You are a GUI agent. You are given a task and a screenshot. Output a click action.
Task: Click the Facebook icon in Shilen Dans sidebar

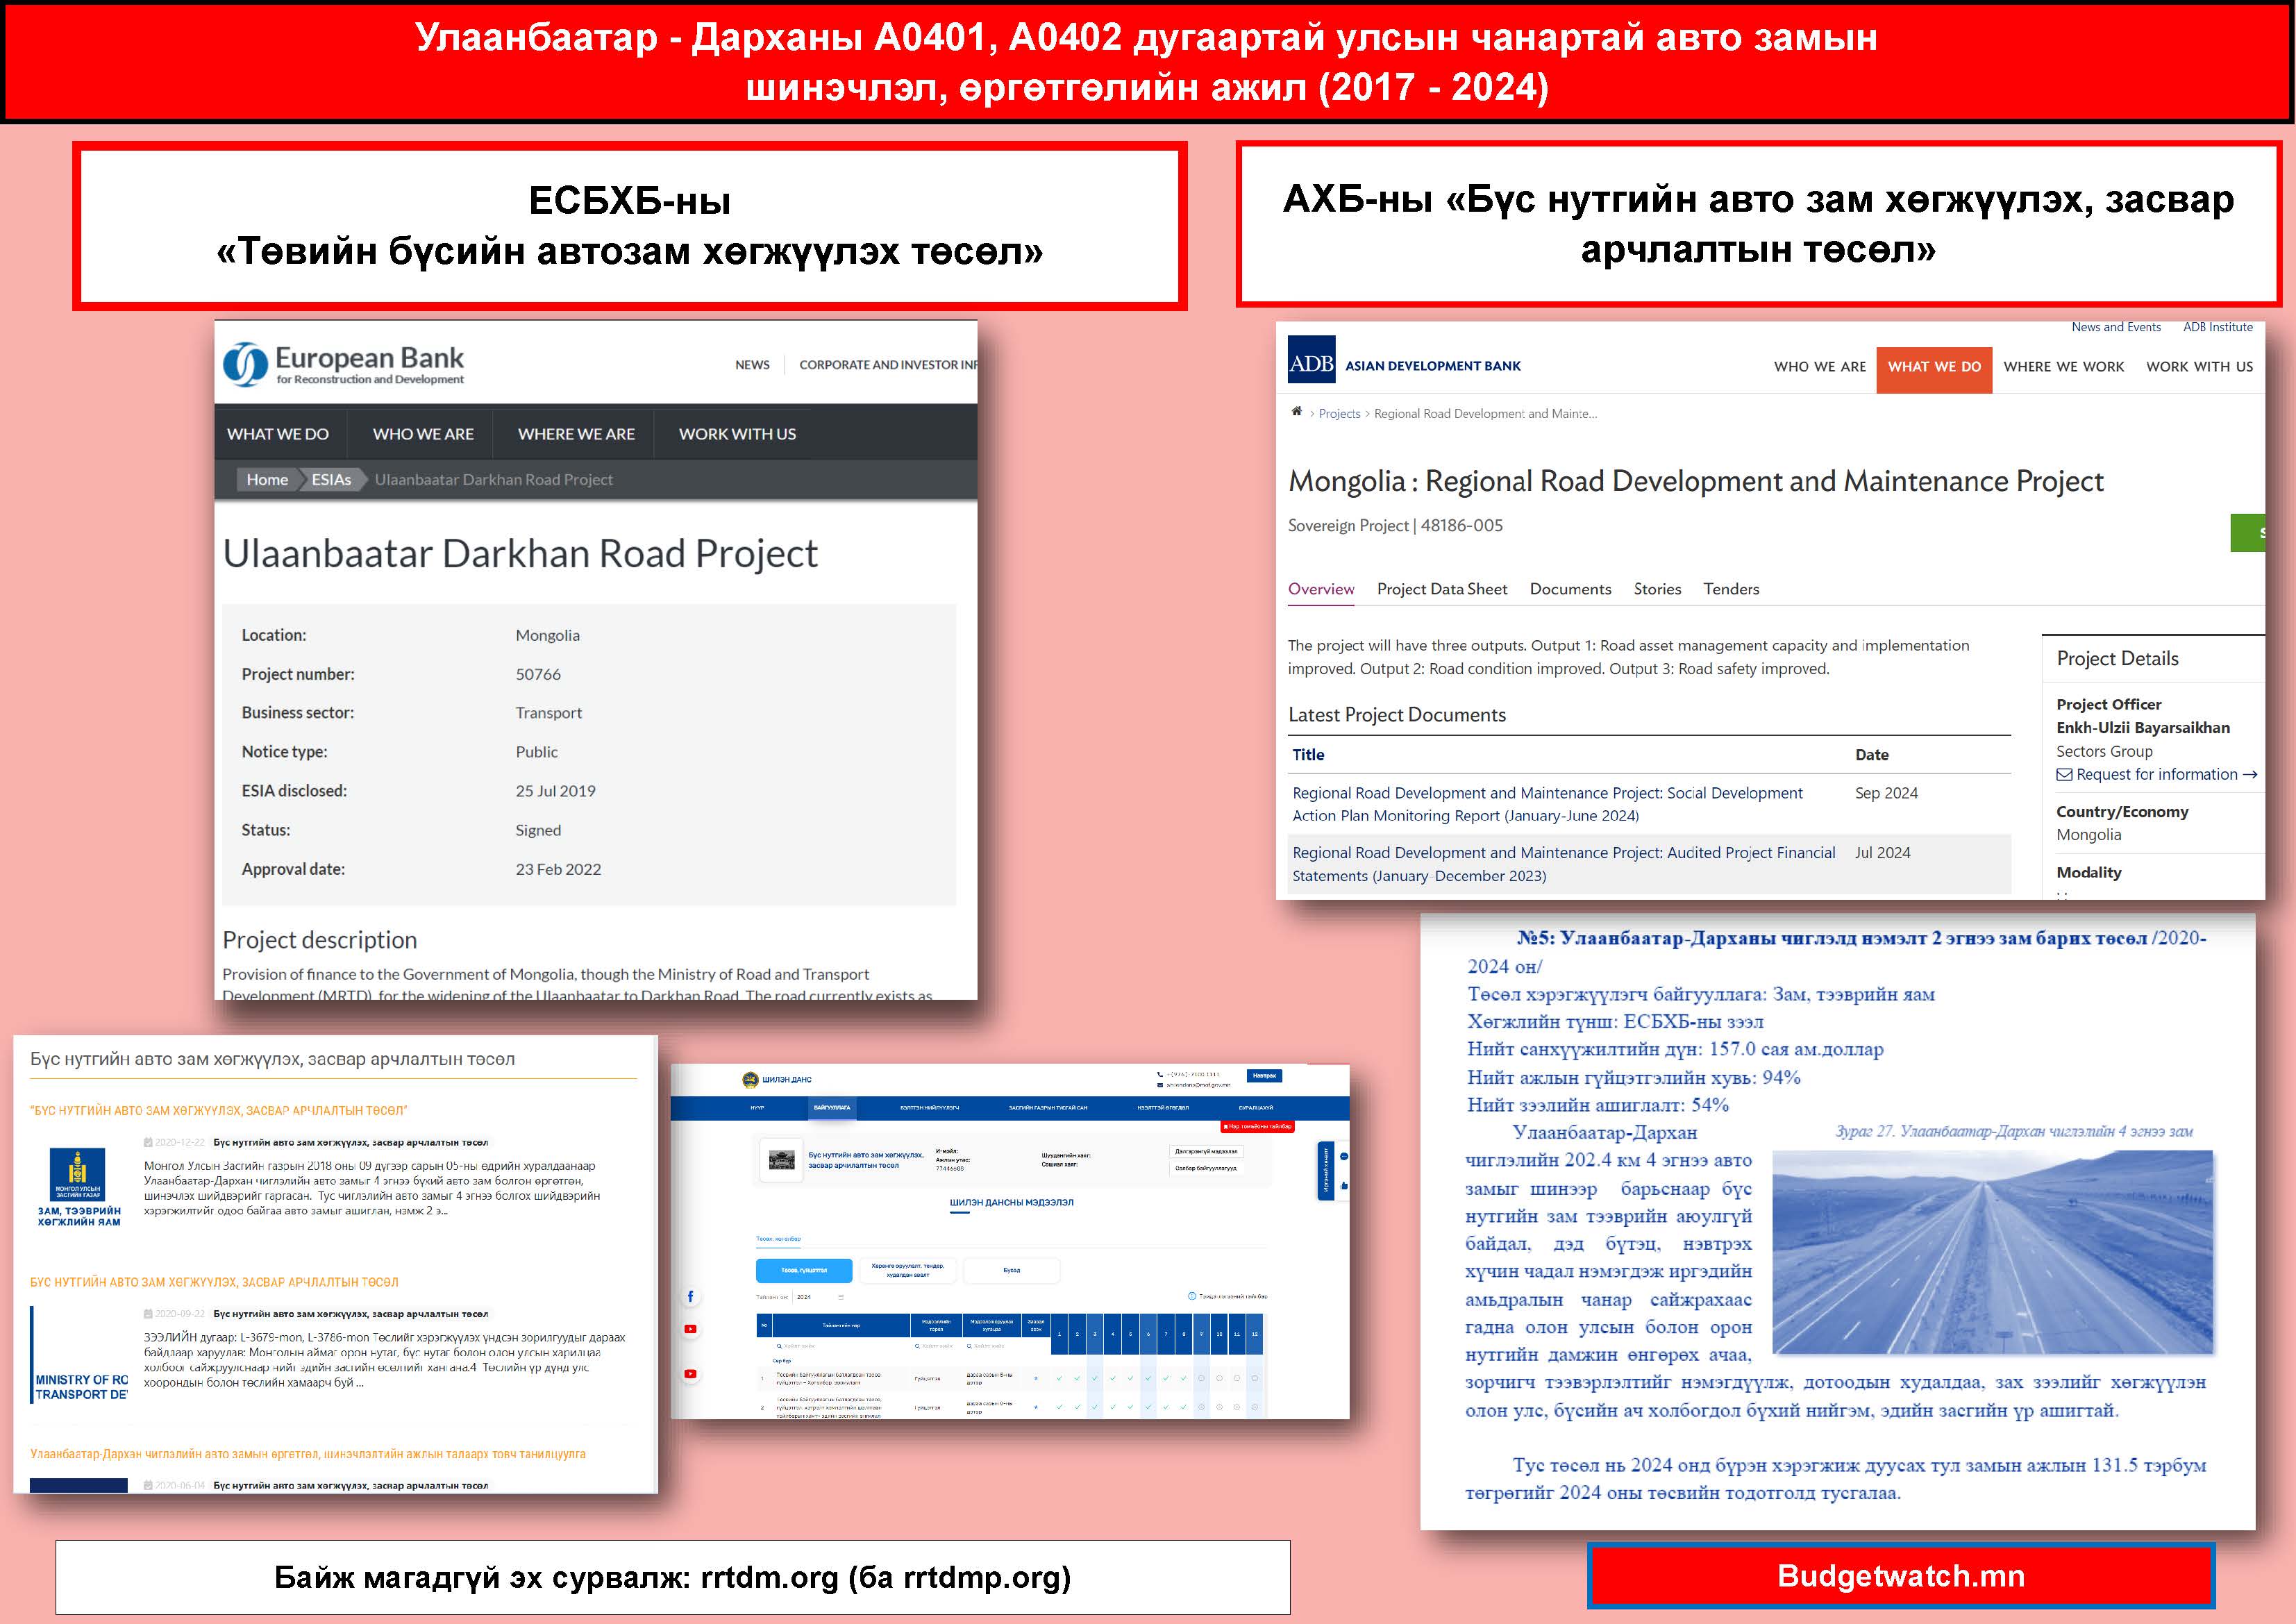[690, 1296]
